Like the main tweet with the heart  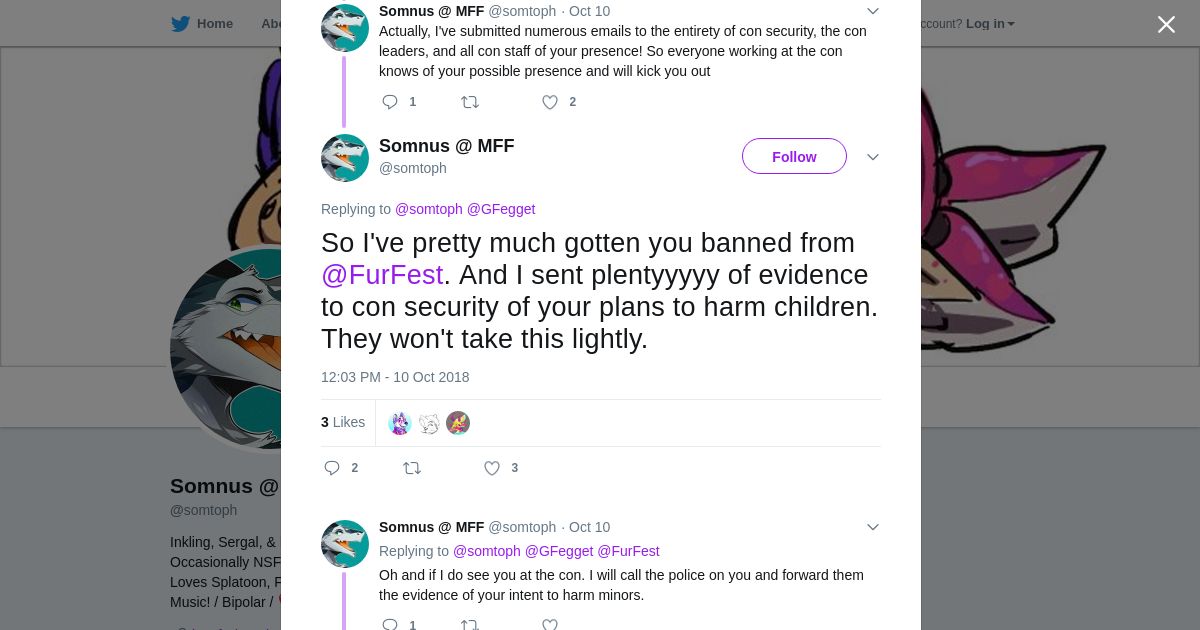[492, 468]
